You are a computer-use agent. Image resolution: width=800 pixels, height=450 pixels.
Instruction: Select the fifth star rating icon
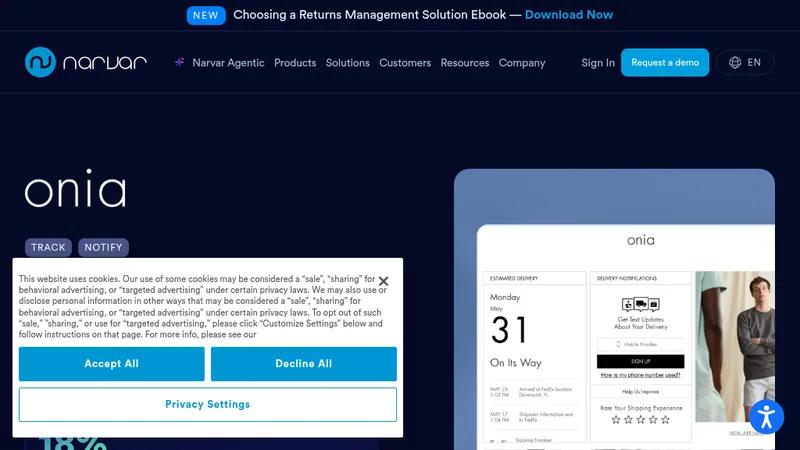(x=665, y=420)
